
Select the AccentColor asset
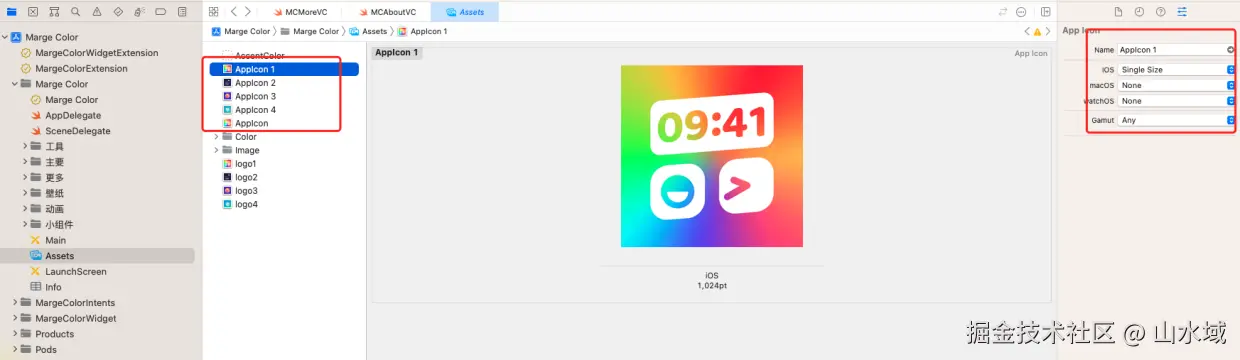click(x=259, y=56)
